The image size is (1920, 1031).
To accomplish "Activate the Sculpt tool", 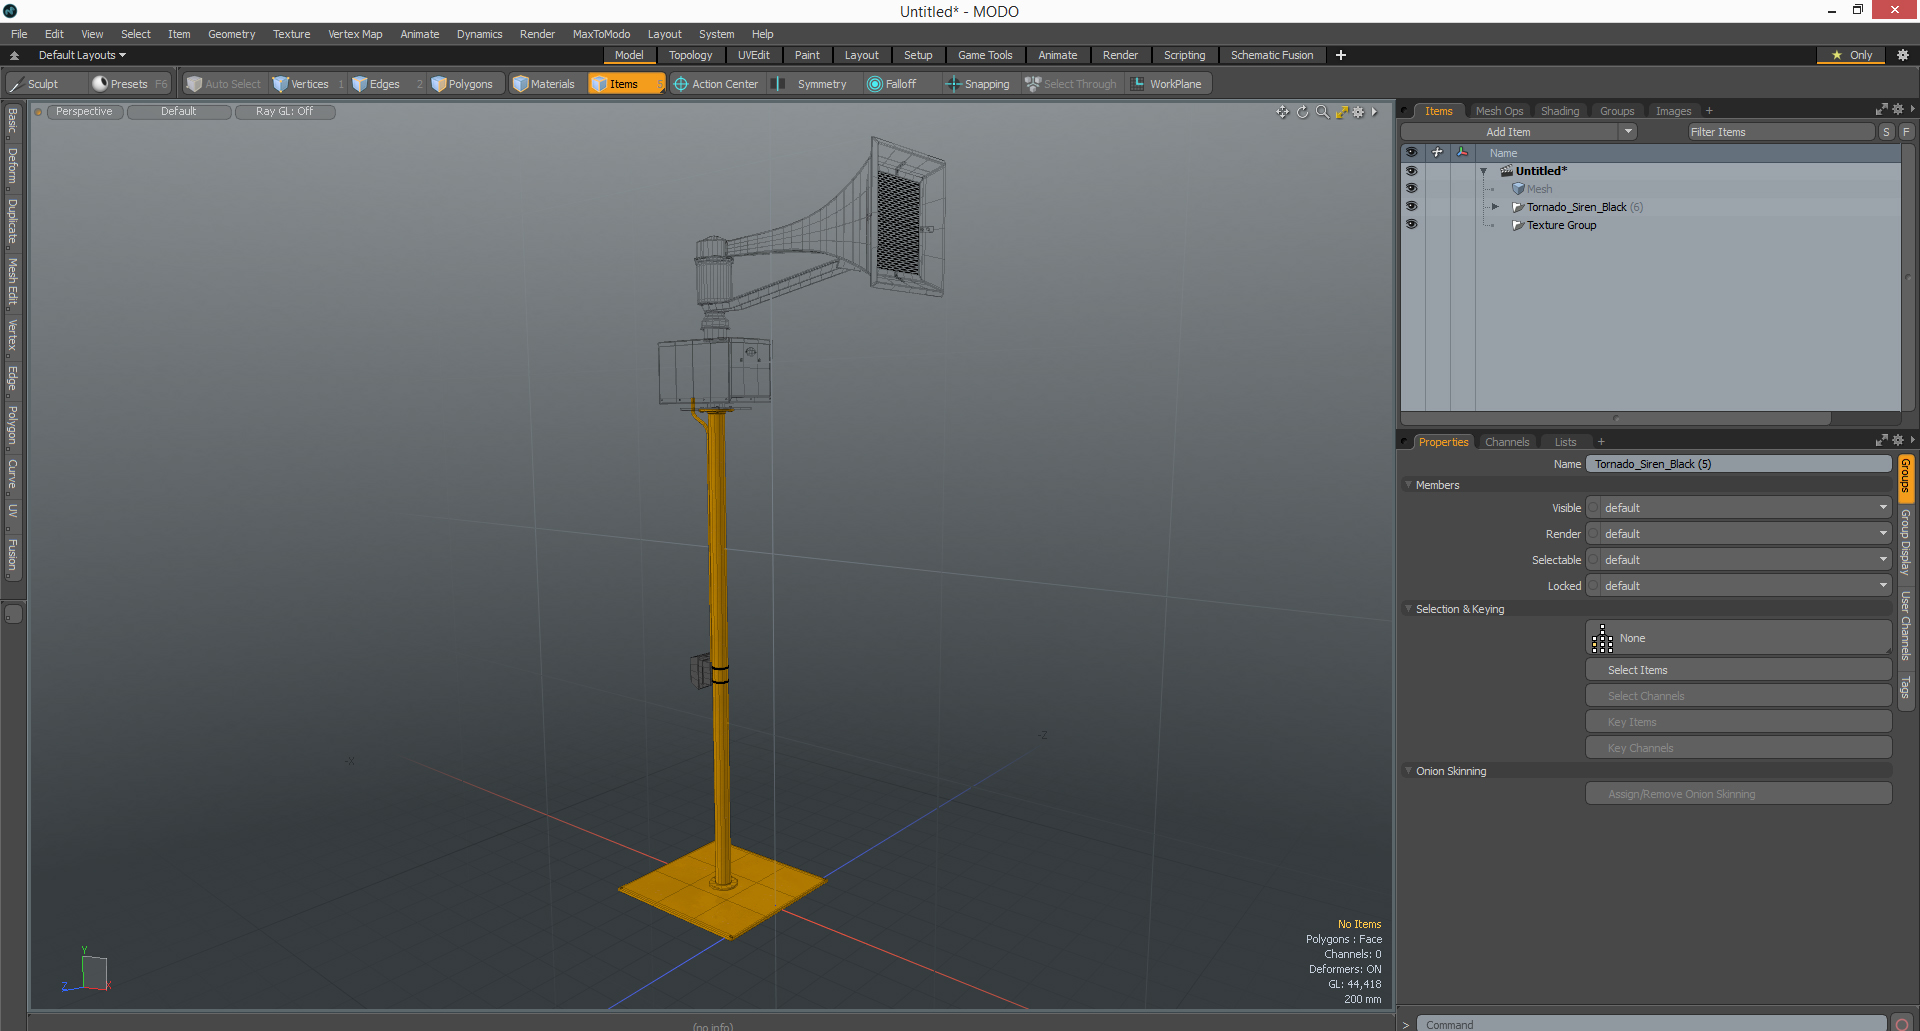I will pos(44,84).
